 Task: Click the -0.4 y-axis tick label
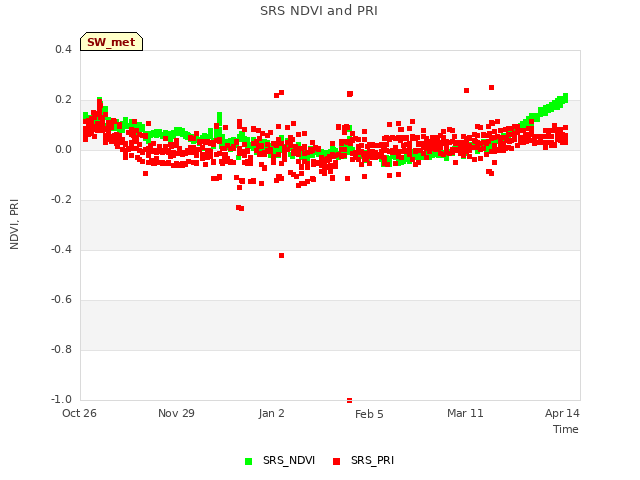[x=61, y=249]
